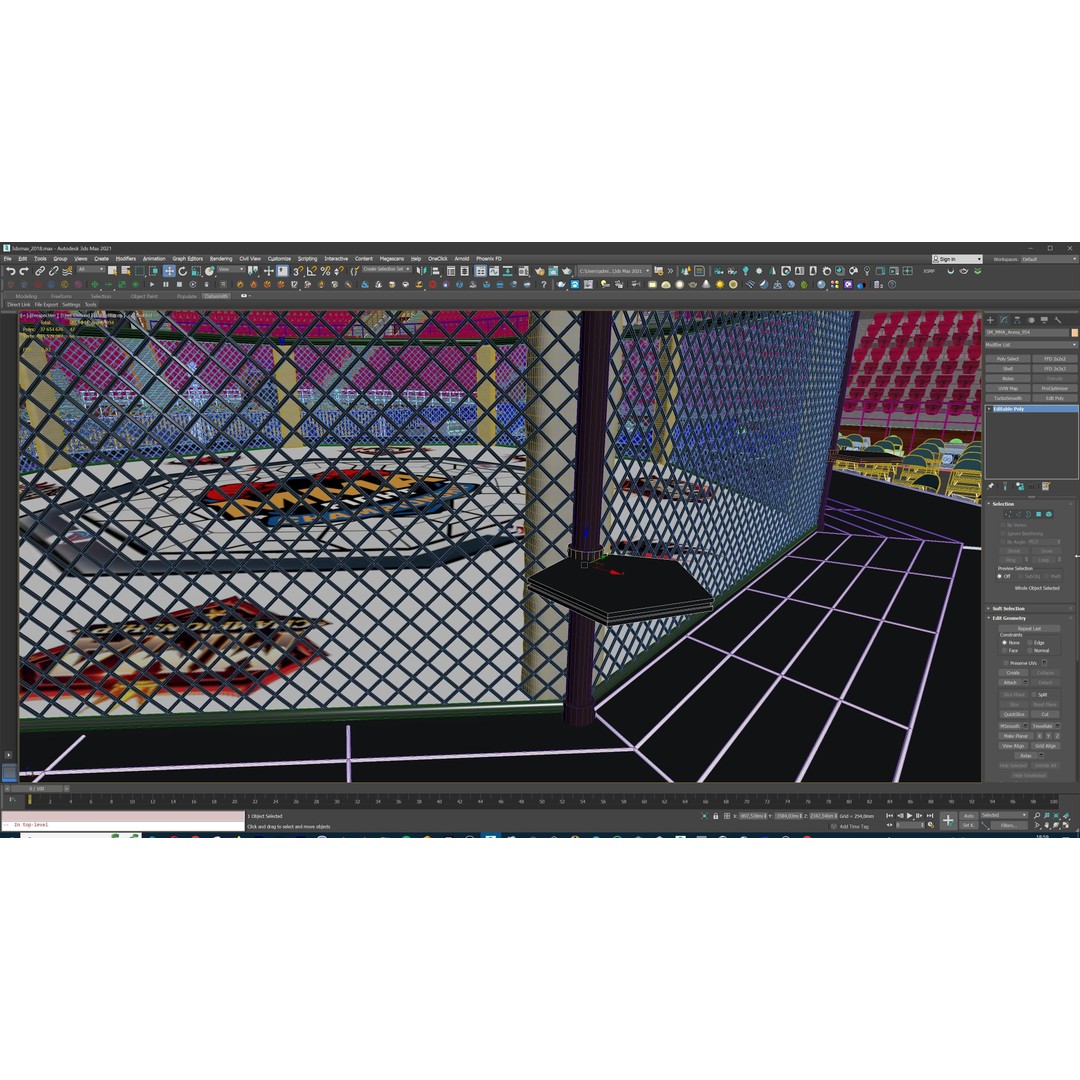Open the selection filter All dropdown
This screenshot has width=1080, height=1080.
tap(91, 269)
